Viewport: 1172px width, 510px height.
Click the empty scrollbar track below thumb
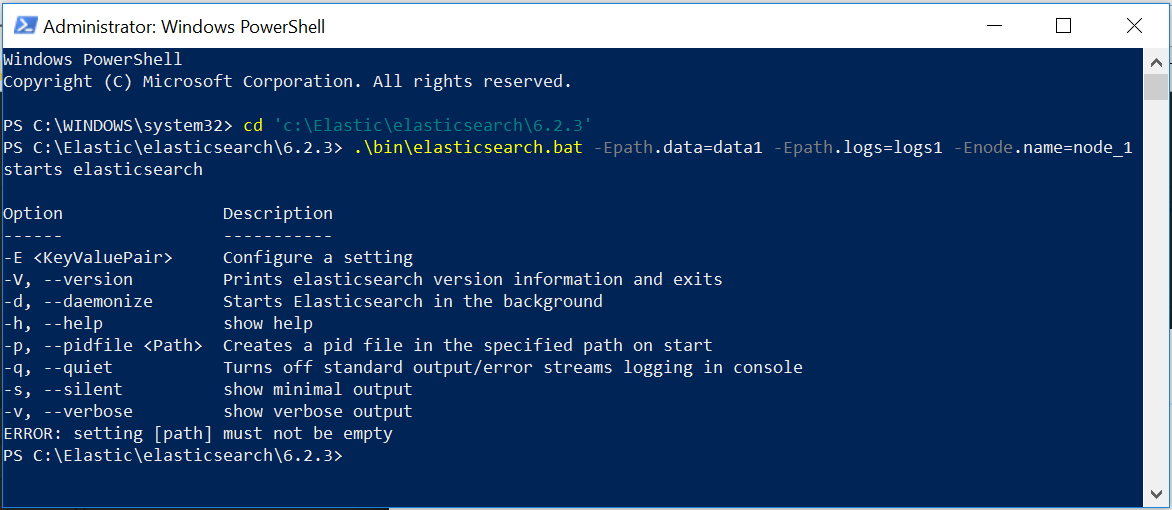[1156, 300]
